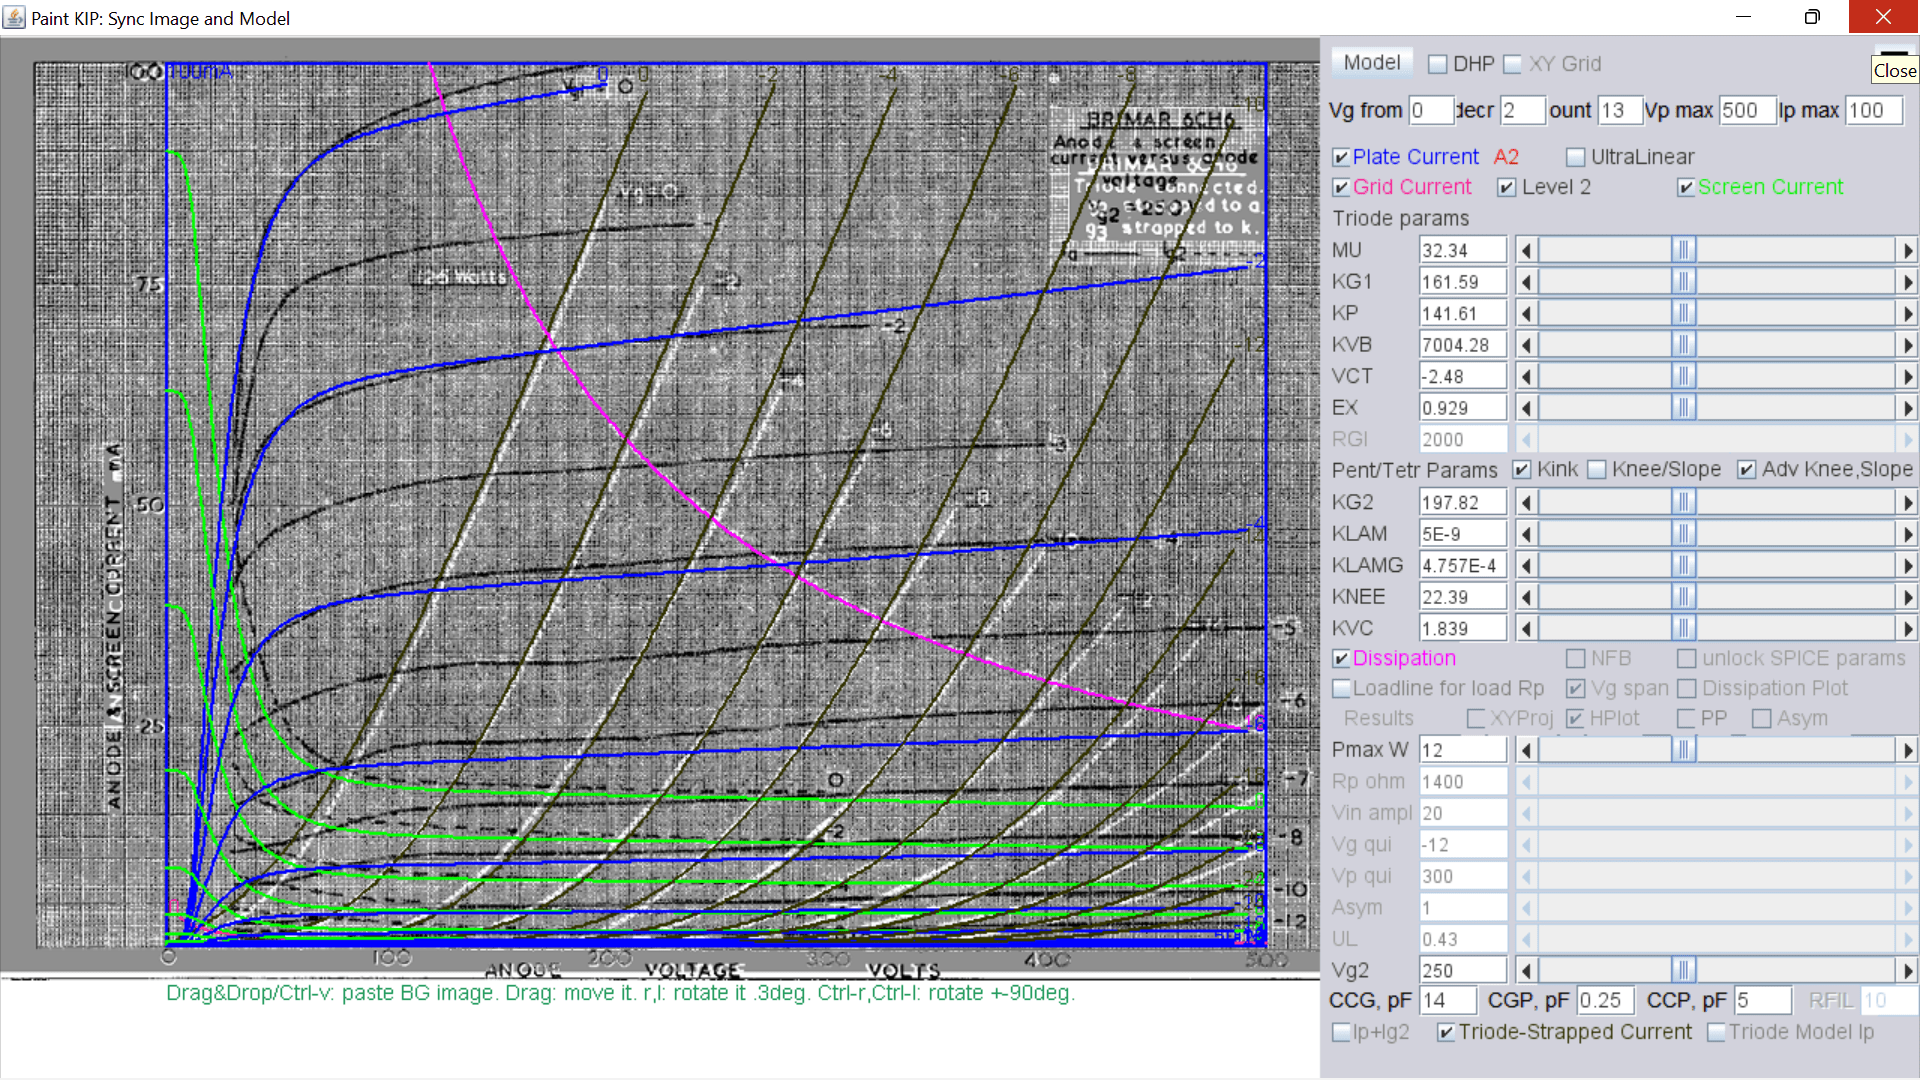Screen dimensions: 1920x1080
Task: Click the Vg2 slider right arrow
Action: (x=1907, y=970)
